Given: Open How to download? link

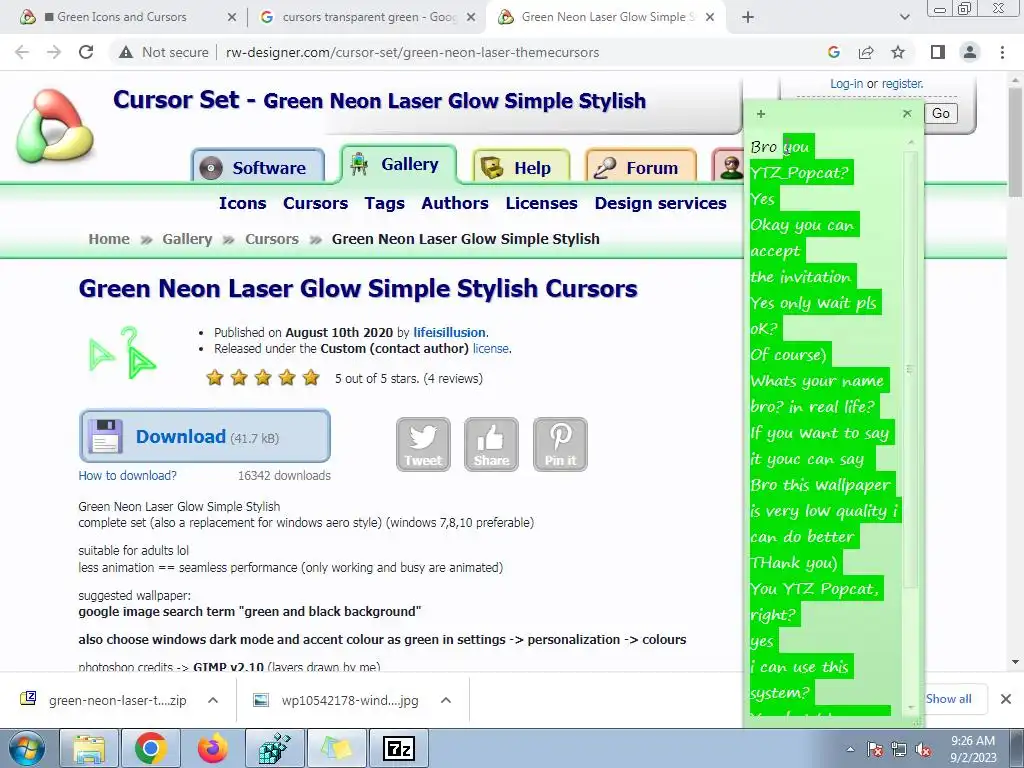Looking at the screenshot, I should point(127,475).
